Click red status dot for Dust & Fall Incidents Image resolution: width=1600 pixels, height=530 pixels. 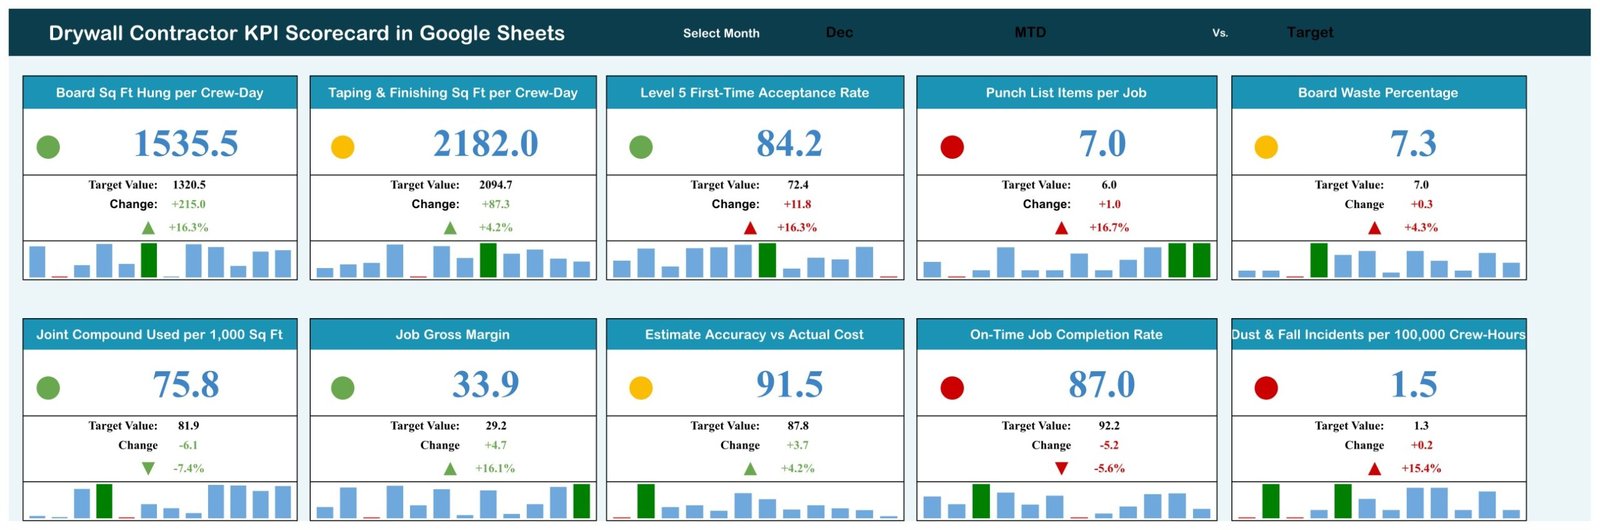coord(1266,387)
